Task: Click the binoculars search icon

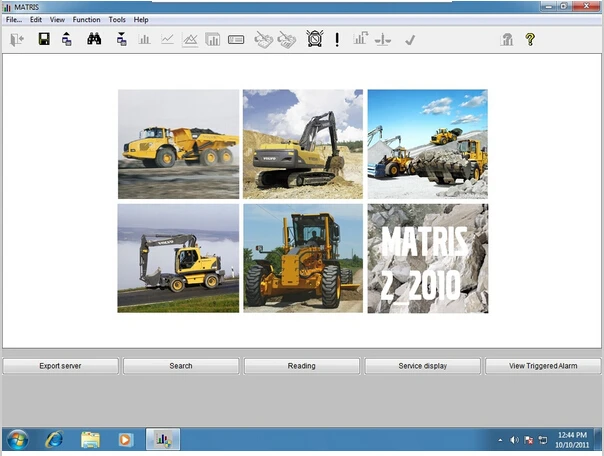Action: [94, 39]
